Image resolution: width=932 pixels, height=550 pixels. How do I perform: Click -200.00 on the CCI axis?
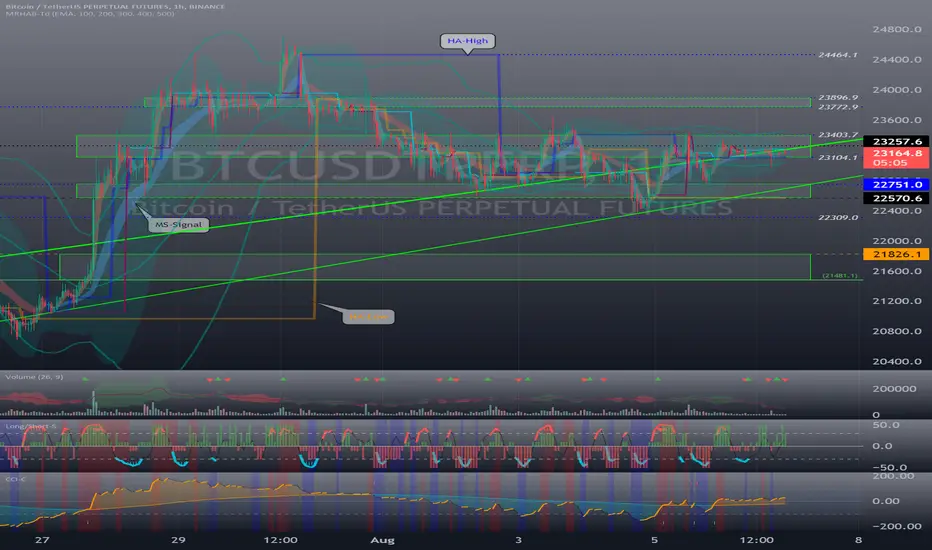pyautogui.click(x=897, y=526)
